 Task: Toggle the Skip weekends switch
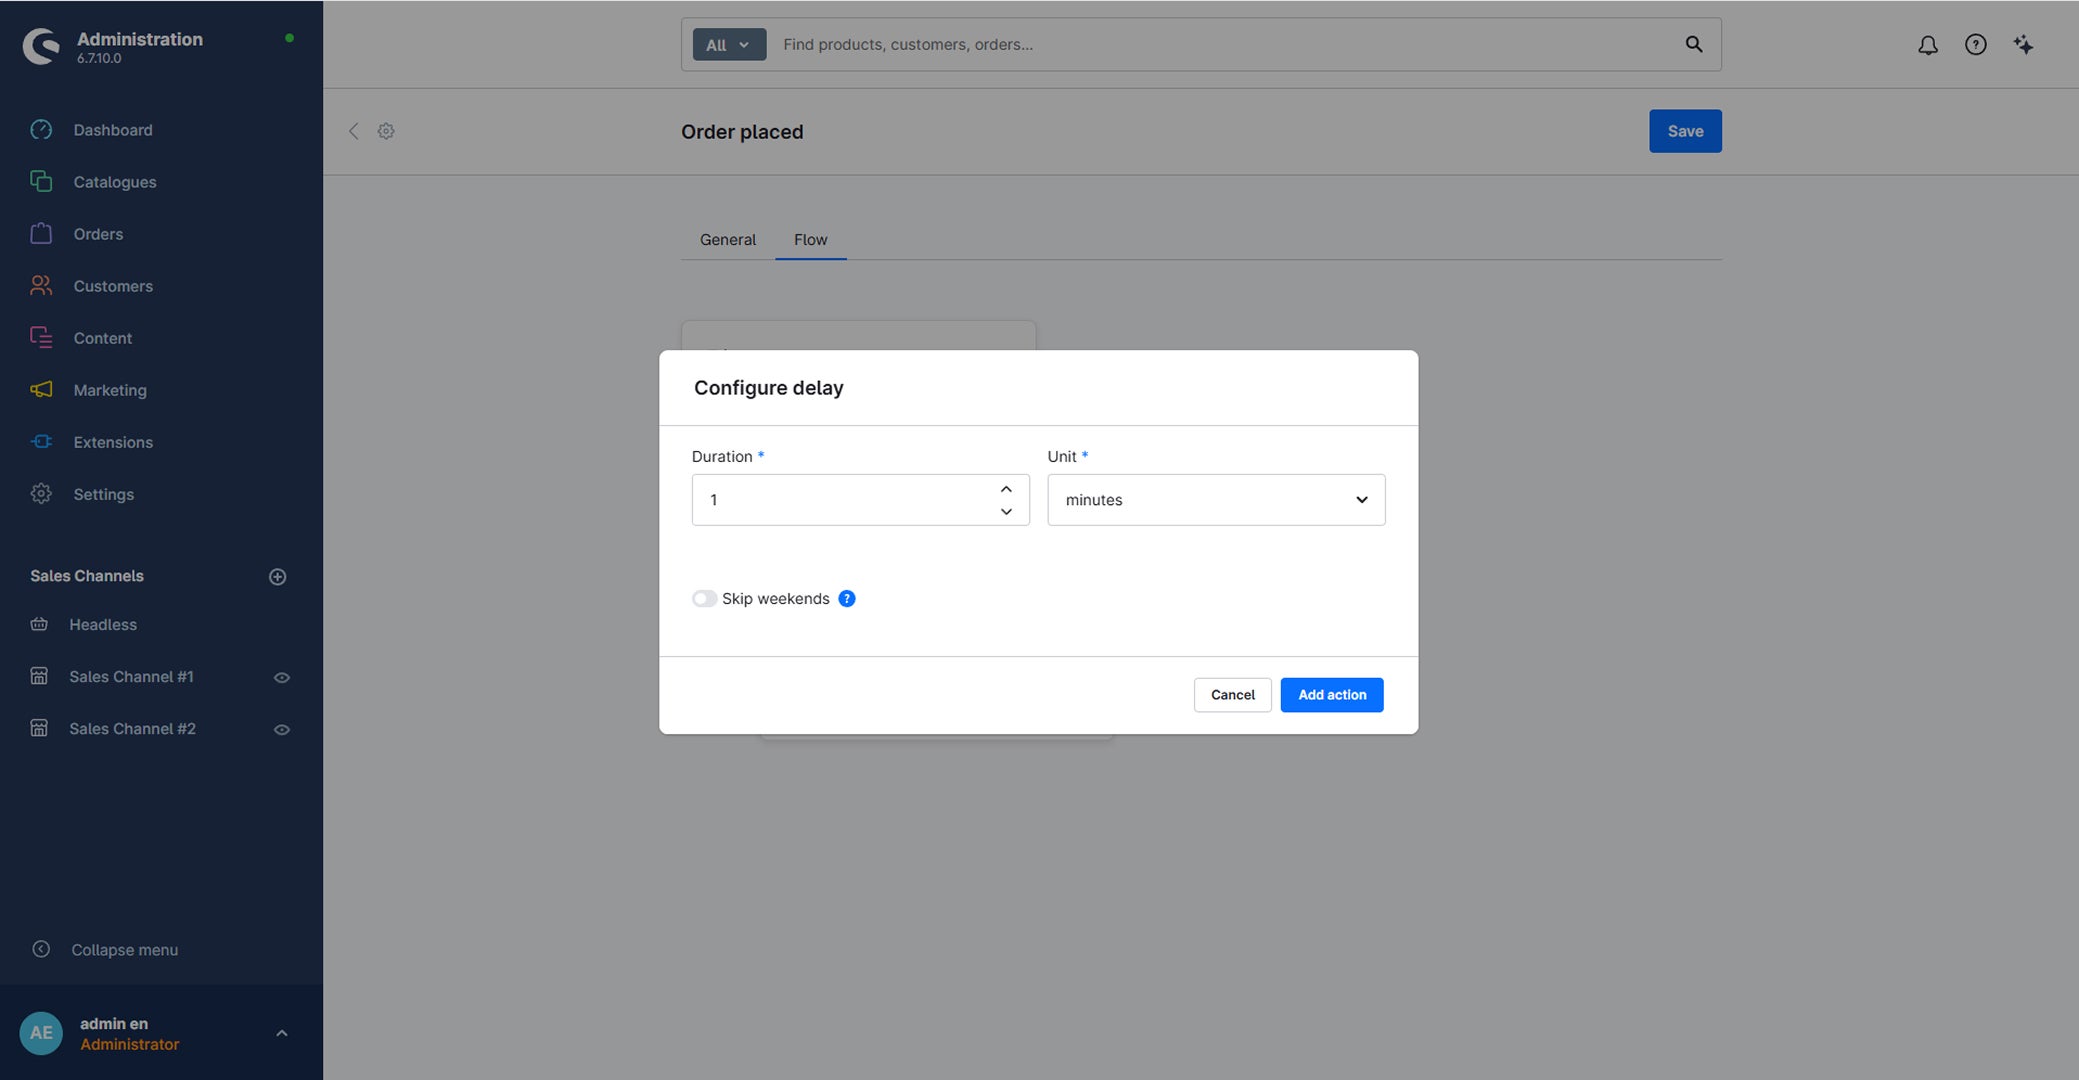704,599
